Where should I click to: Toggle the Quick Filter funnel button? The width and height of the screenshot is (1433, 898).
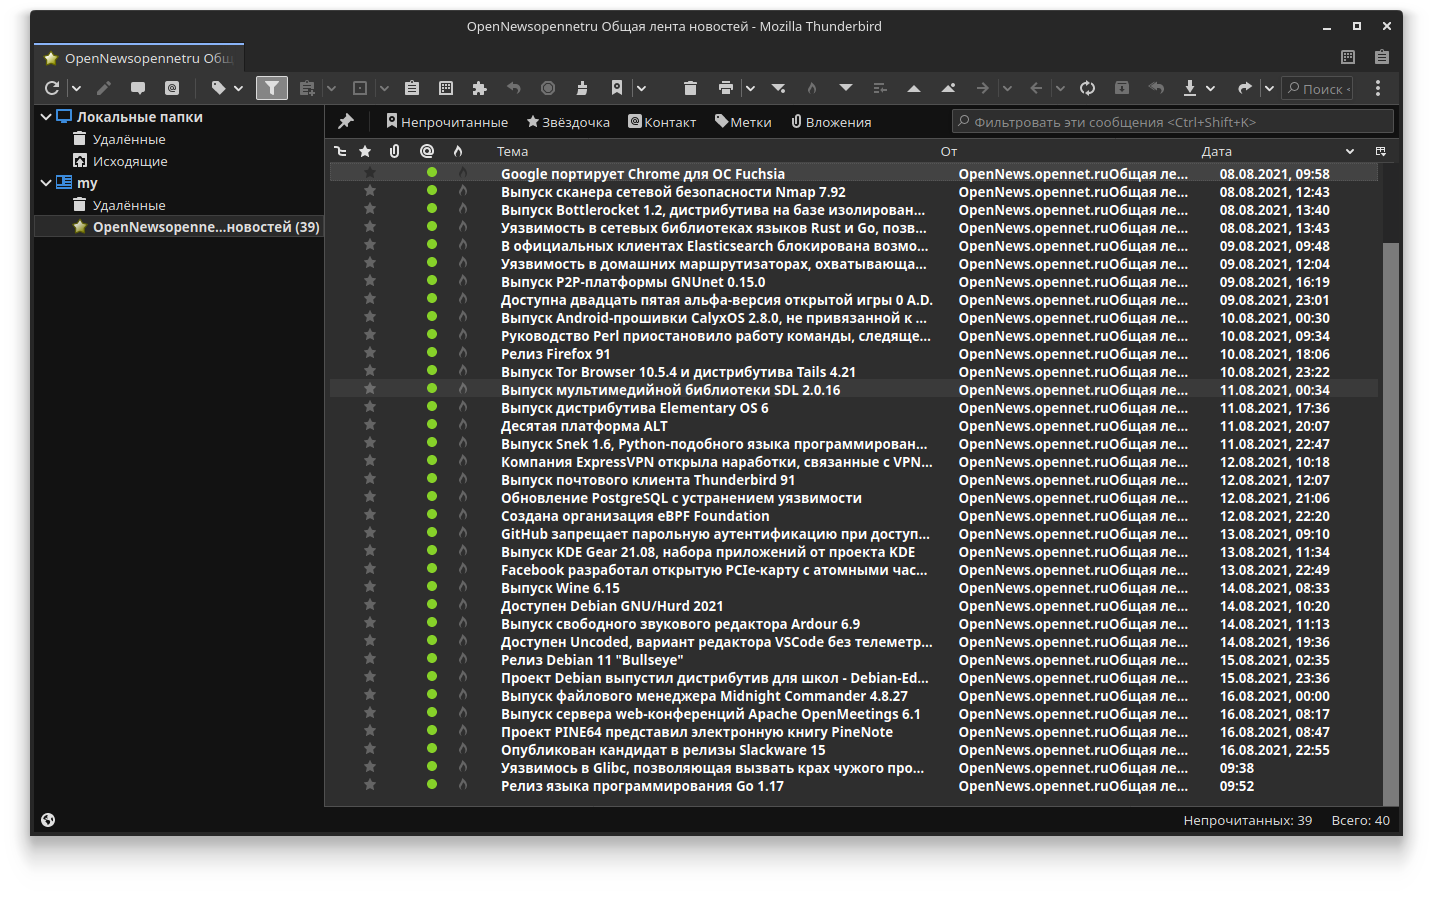(272, 88)
